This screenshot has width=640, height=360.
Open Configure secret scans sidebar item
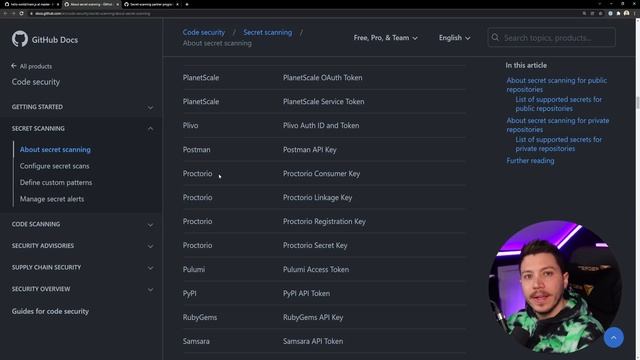coord(54,166)
